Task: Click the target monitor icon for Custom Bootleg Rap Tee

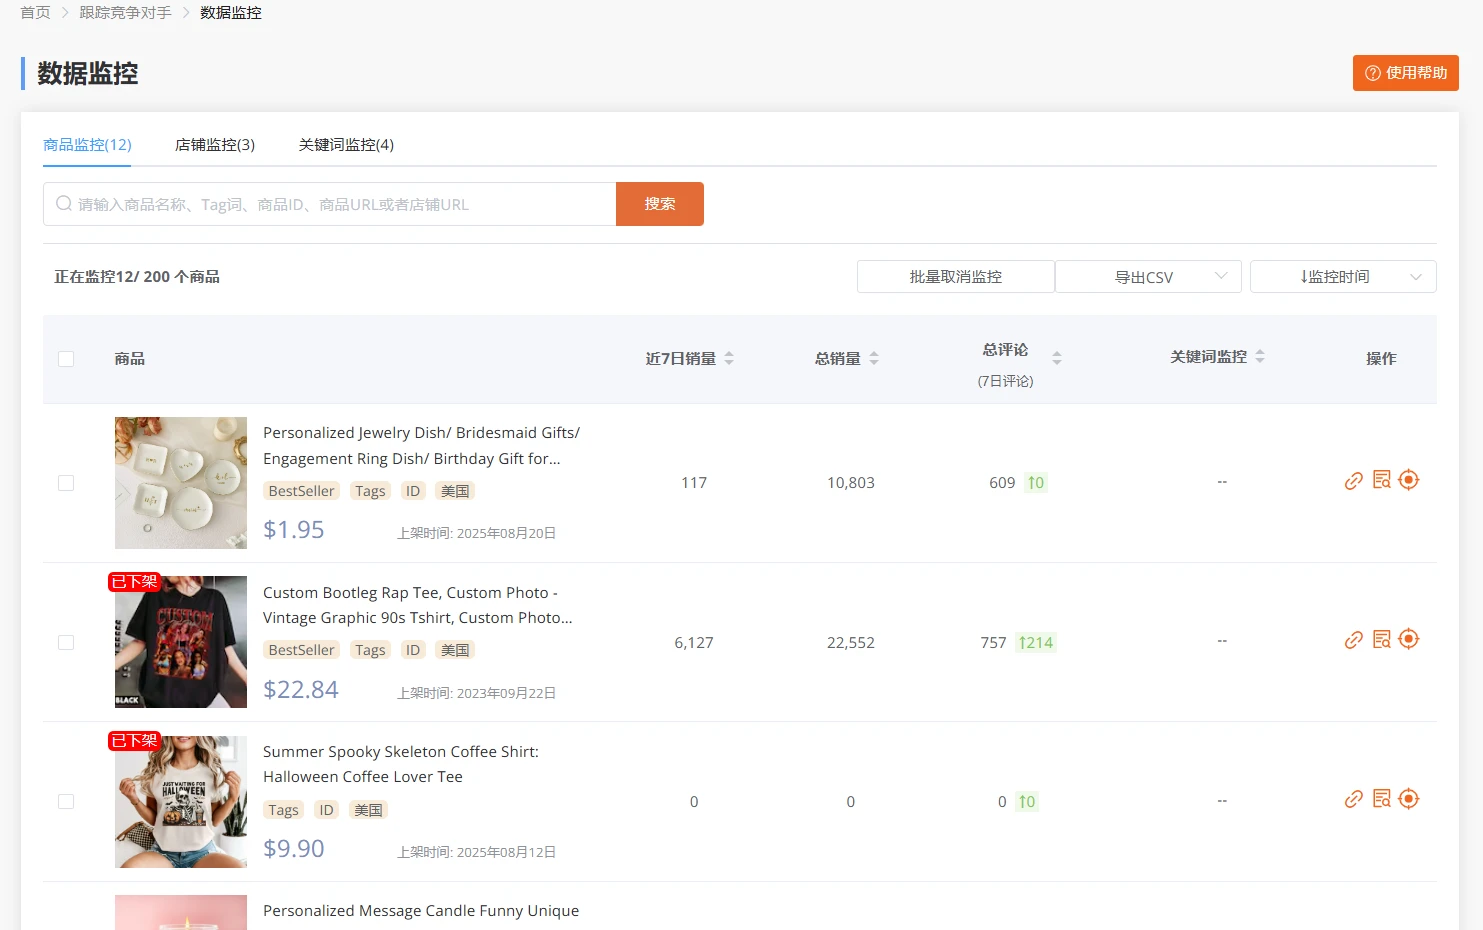Action: coord(1409,639)
